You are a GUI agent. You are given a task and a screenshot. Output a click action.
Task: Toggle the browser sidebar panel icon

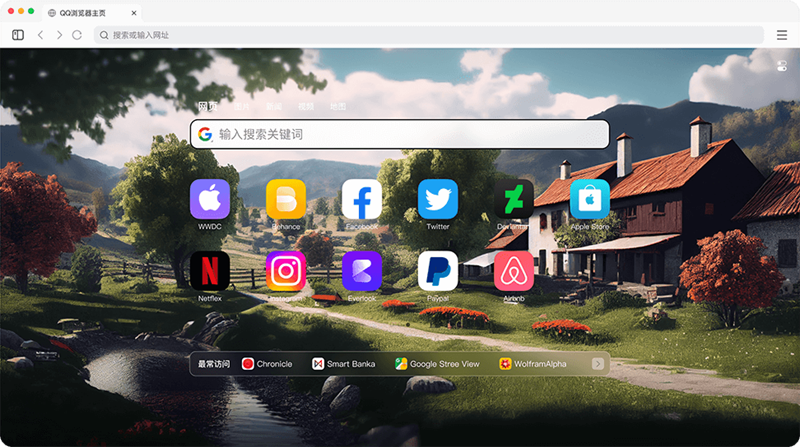18,35
